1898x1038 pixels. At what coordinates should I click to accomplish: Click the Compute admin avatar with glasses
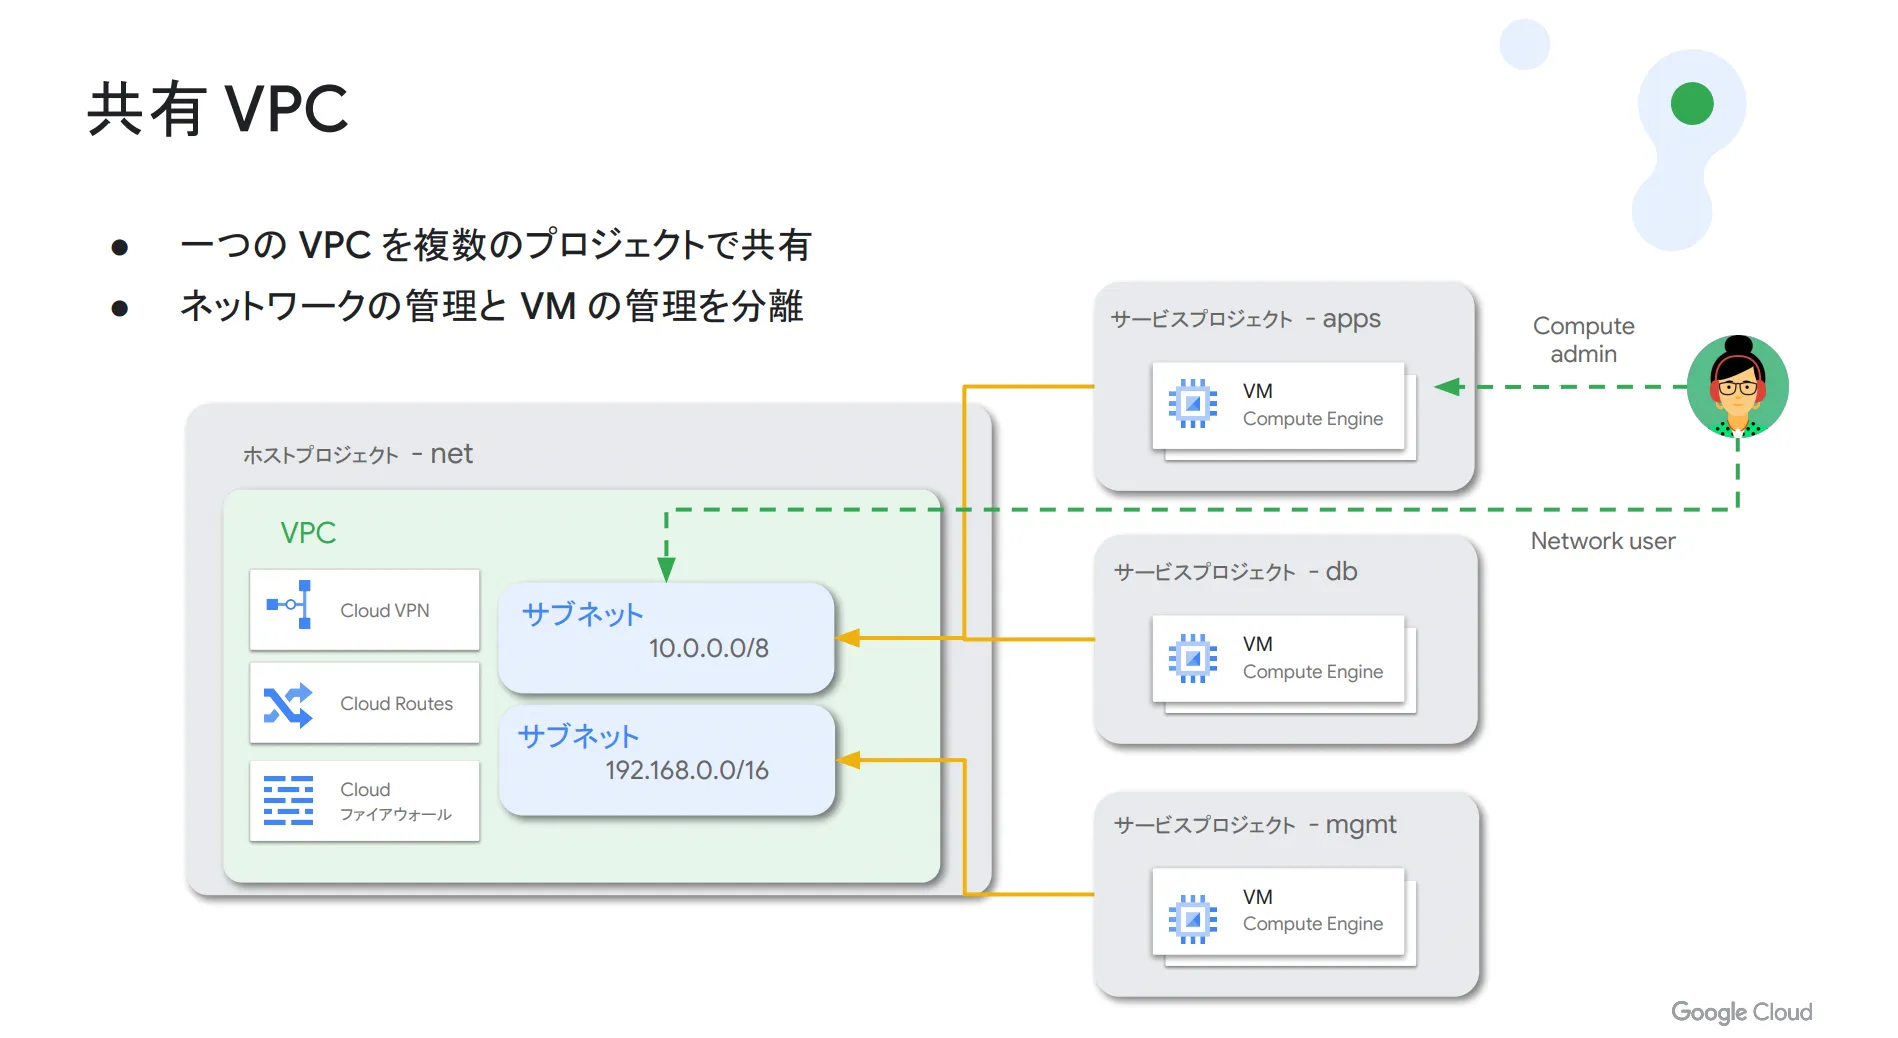point(1738,387)
